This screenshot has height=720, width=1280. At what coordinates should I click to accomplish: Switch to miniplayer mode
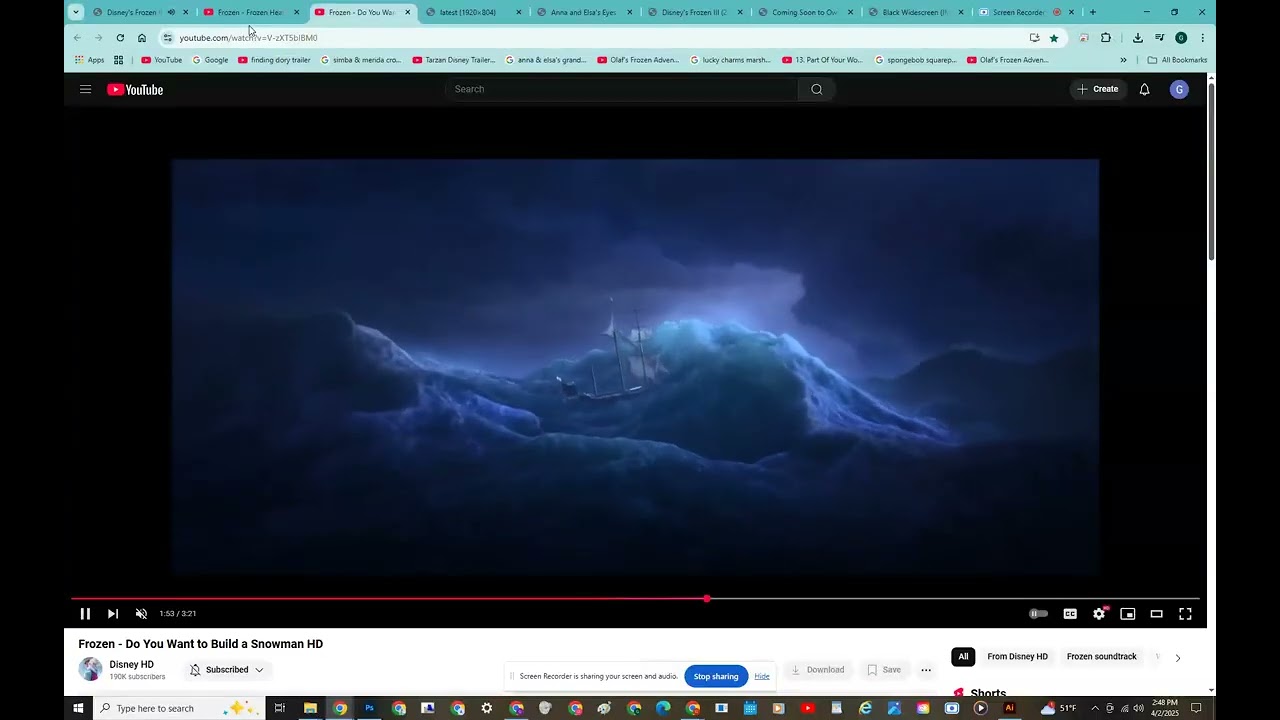(x=1127, y=614)
